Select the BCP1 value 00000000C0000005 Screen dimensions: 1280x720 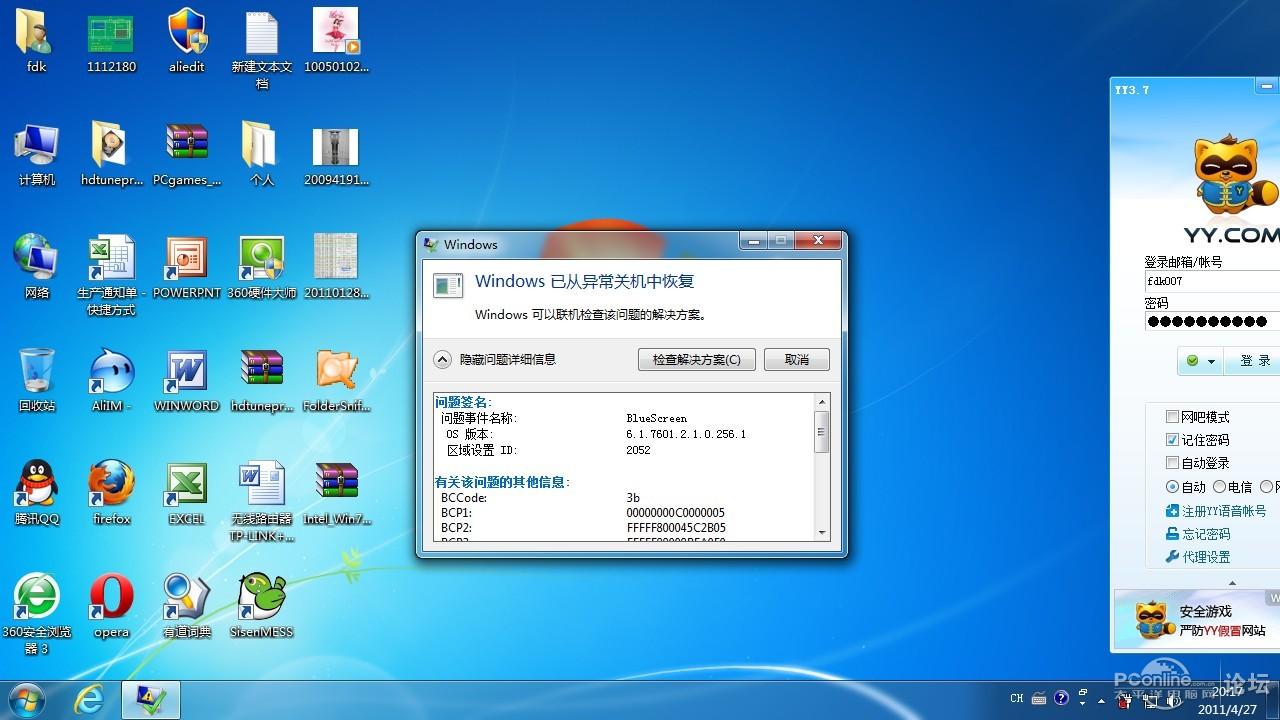point(676,512)
